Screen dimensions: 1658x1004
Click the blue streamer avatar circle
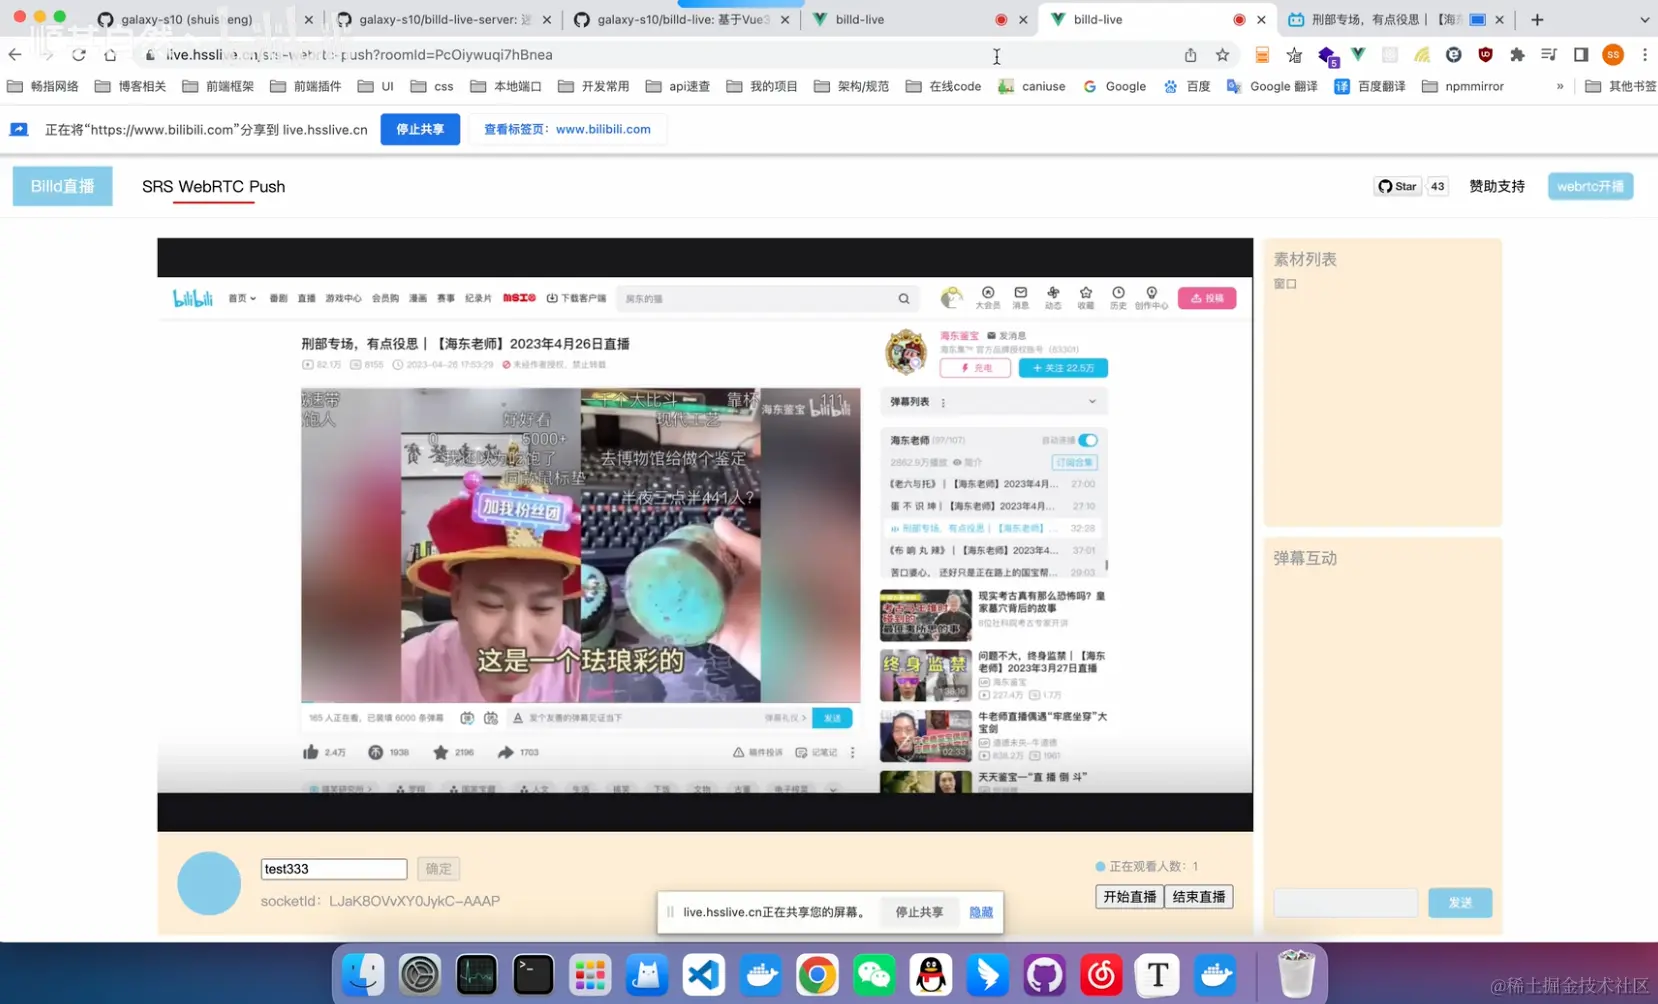click(x=209, y=883)
